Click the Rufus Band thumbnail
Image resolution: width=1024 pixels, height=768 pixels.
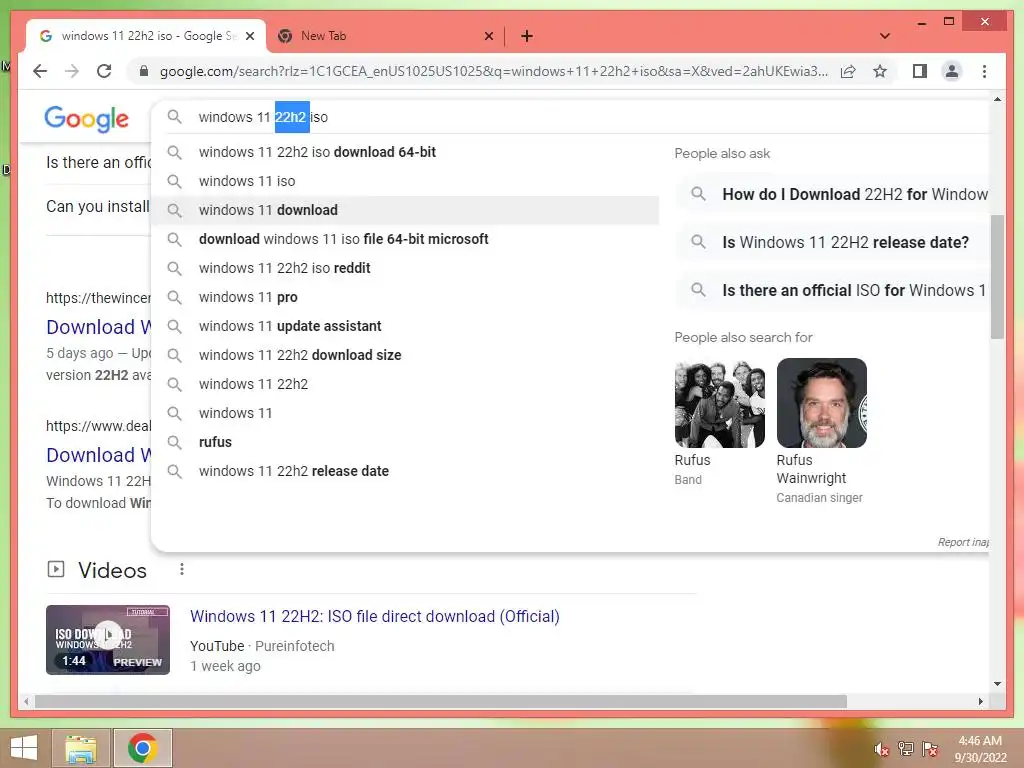(720, 403)
